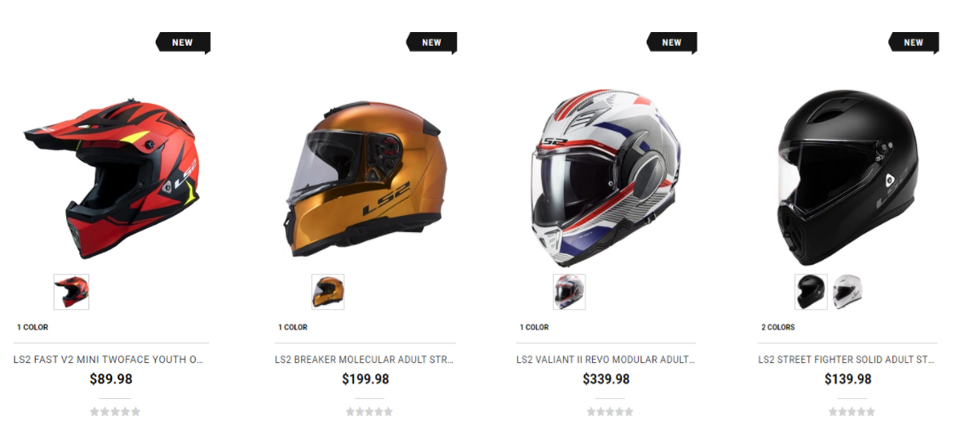Click the star rating under the $339.98 helmet
Screen dimensions: 967x438
click(610, 411)
